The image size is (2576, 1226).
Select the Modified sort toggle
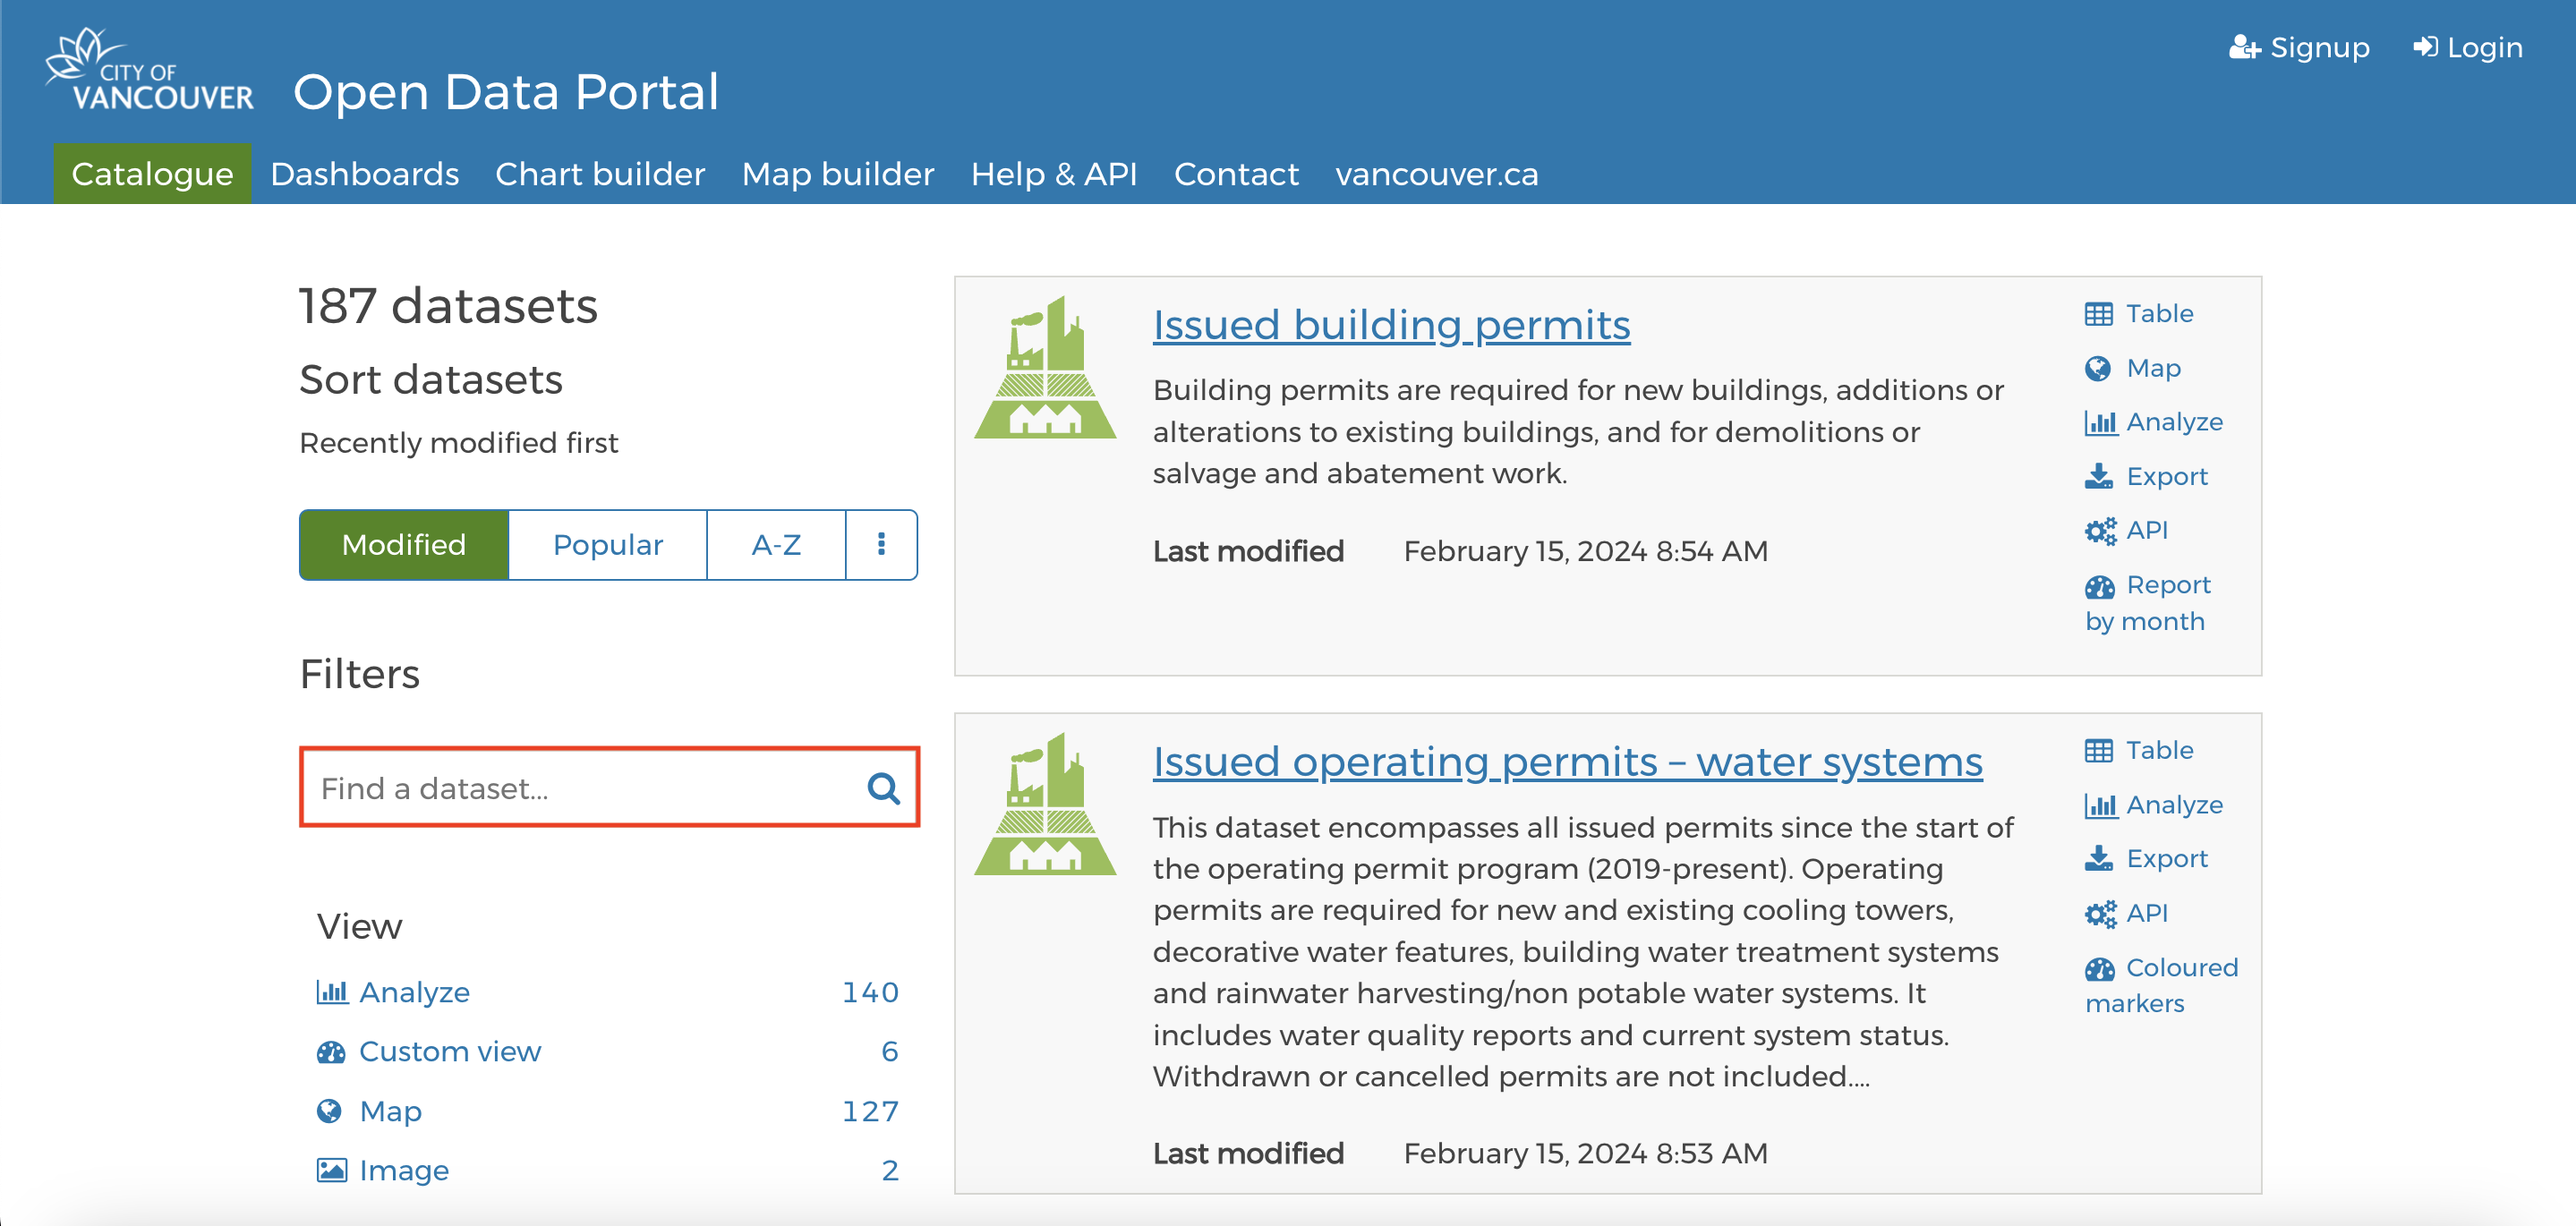click(x=403, y=544)
